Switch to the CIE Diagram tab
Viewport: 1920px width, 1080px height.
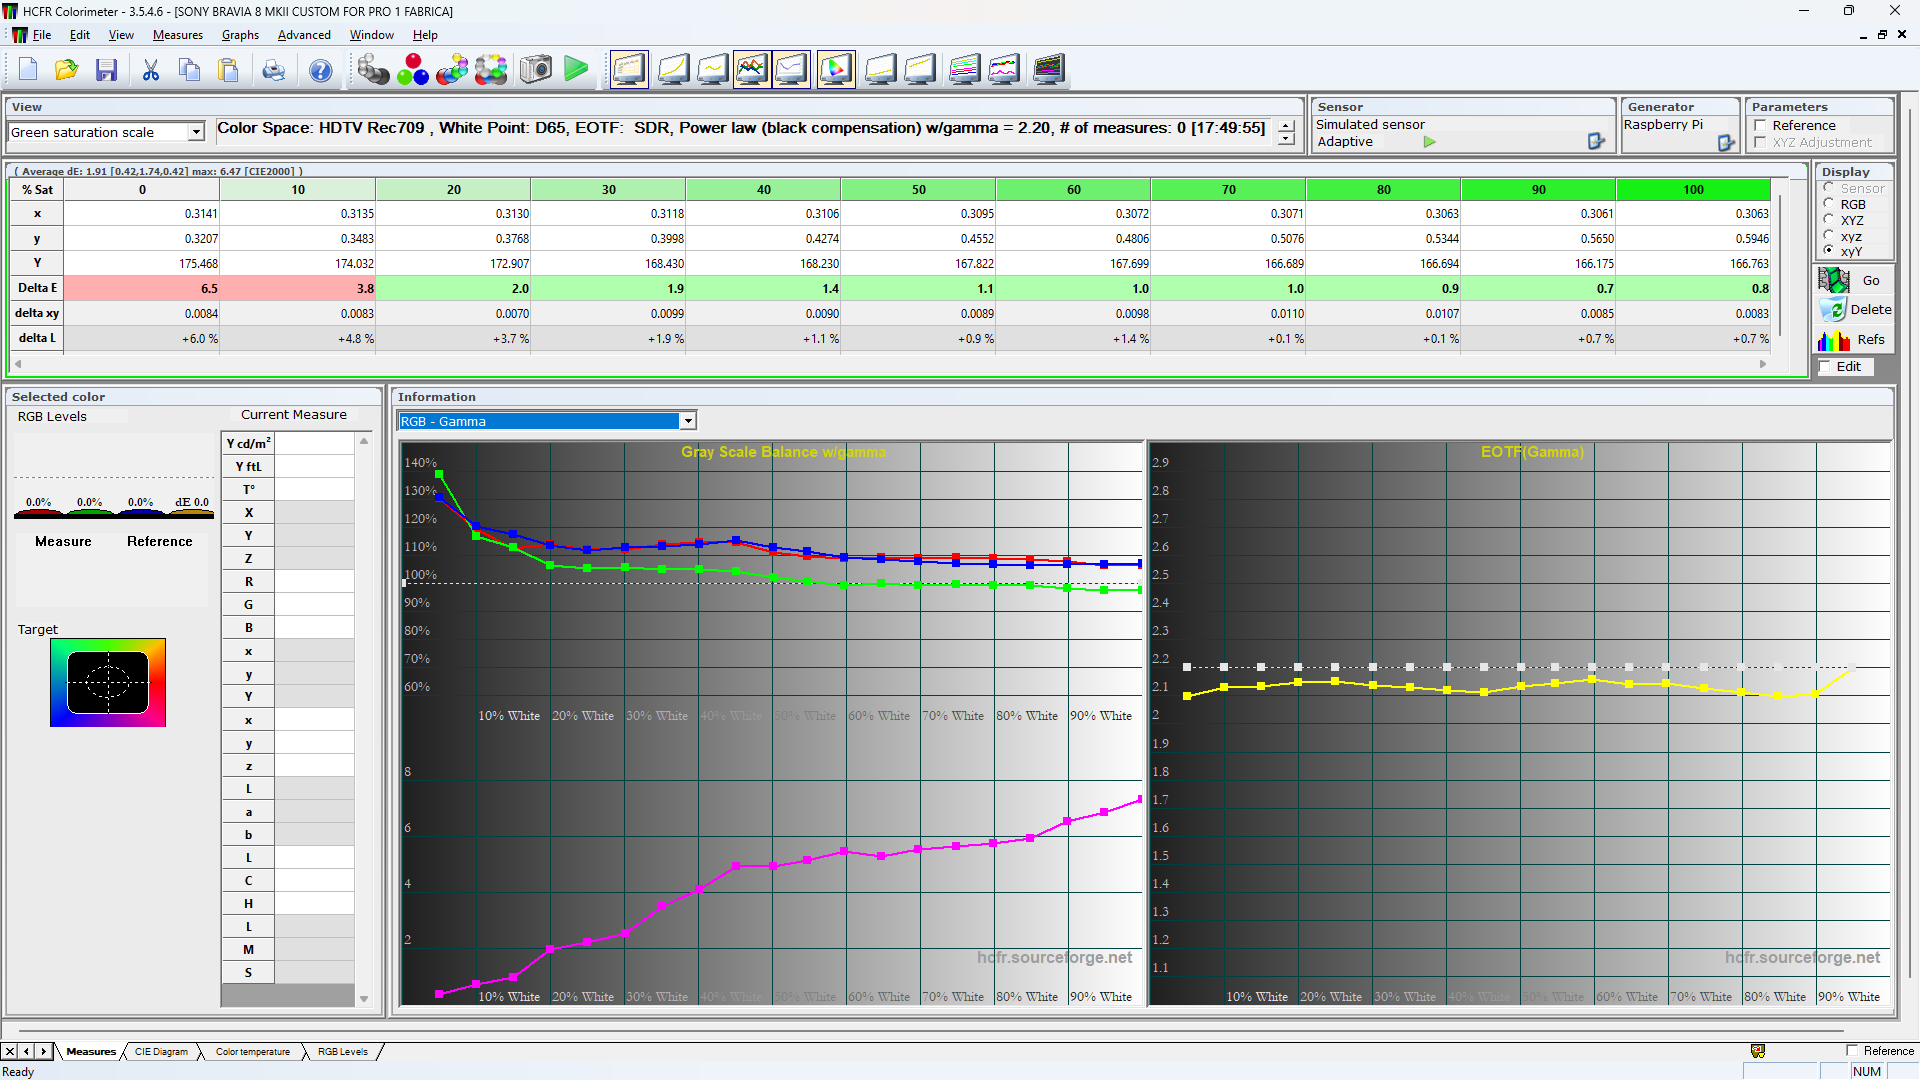161,1052
